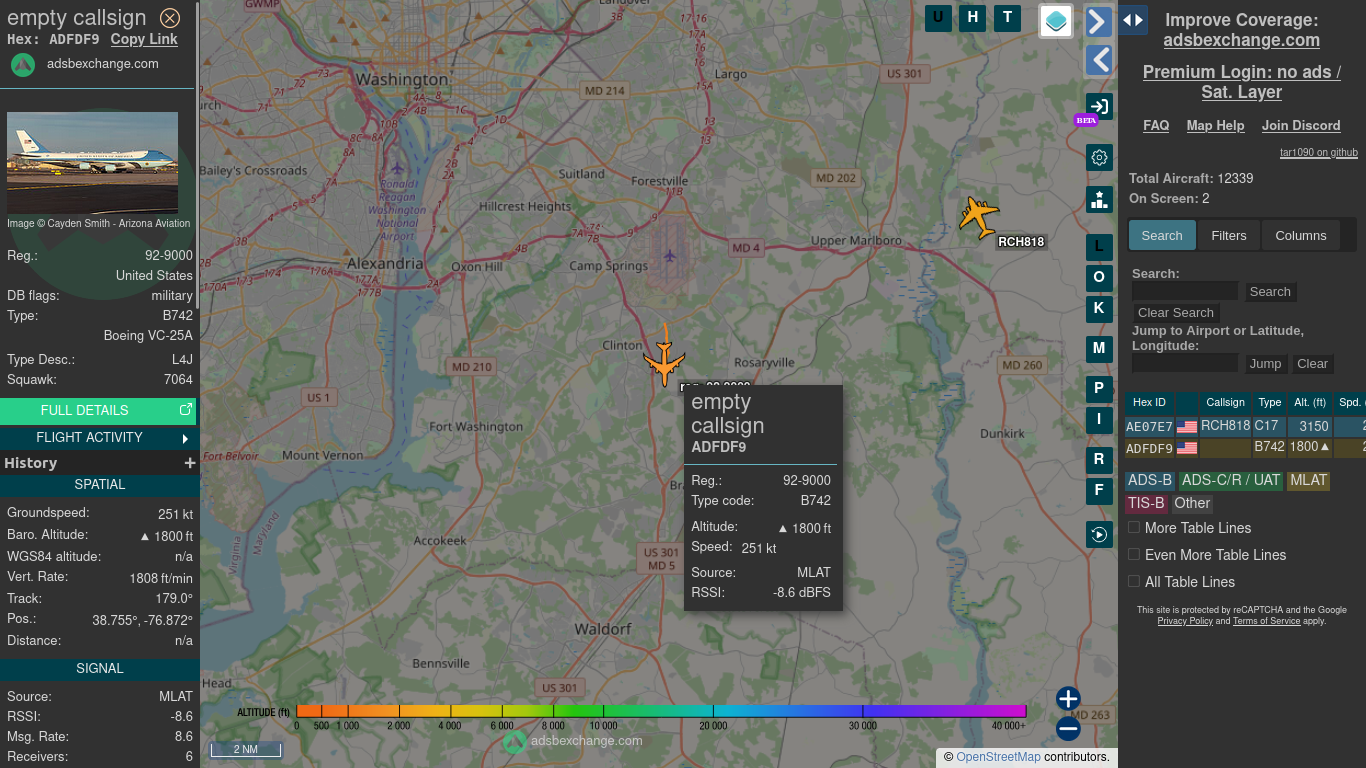Screen dimensions: 1366x768
Task: Click the external link icon beside FULL DETAILS
Action: point(185,410)
